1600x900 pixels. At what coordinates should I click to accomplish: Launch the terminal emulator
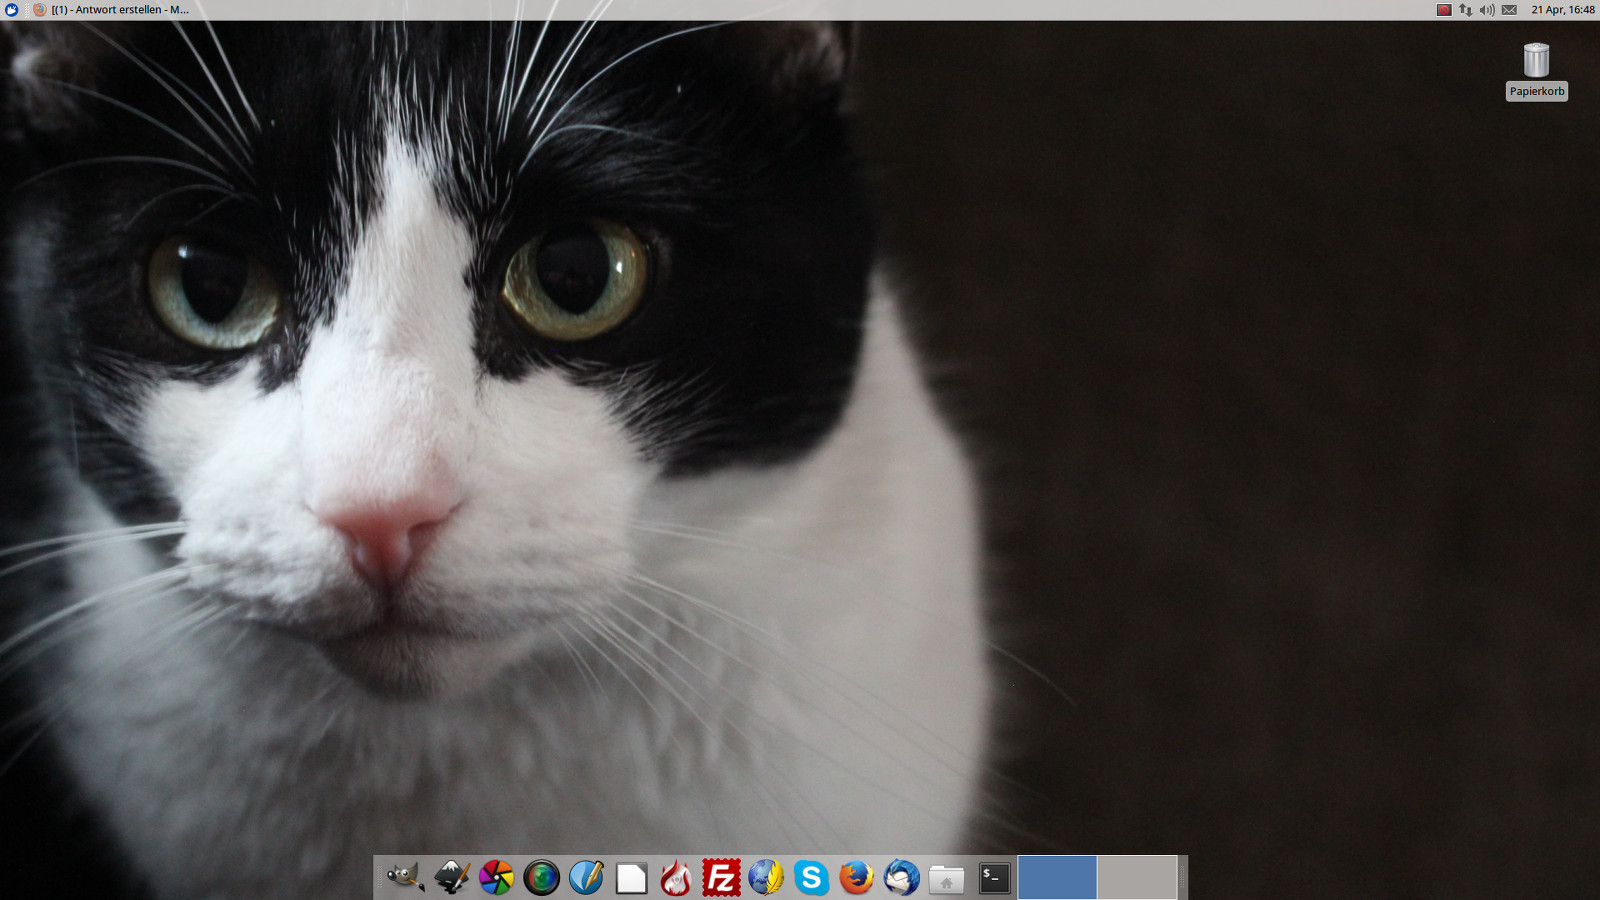click(994, 878)
